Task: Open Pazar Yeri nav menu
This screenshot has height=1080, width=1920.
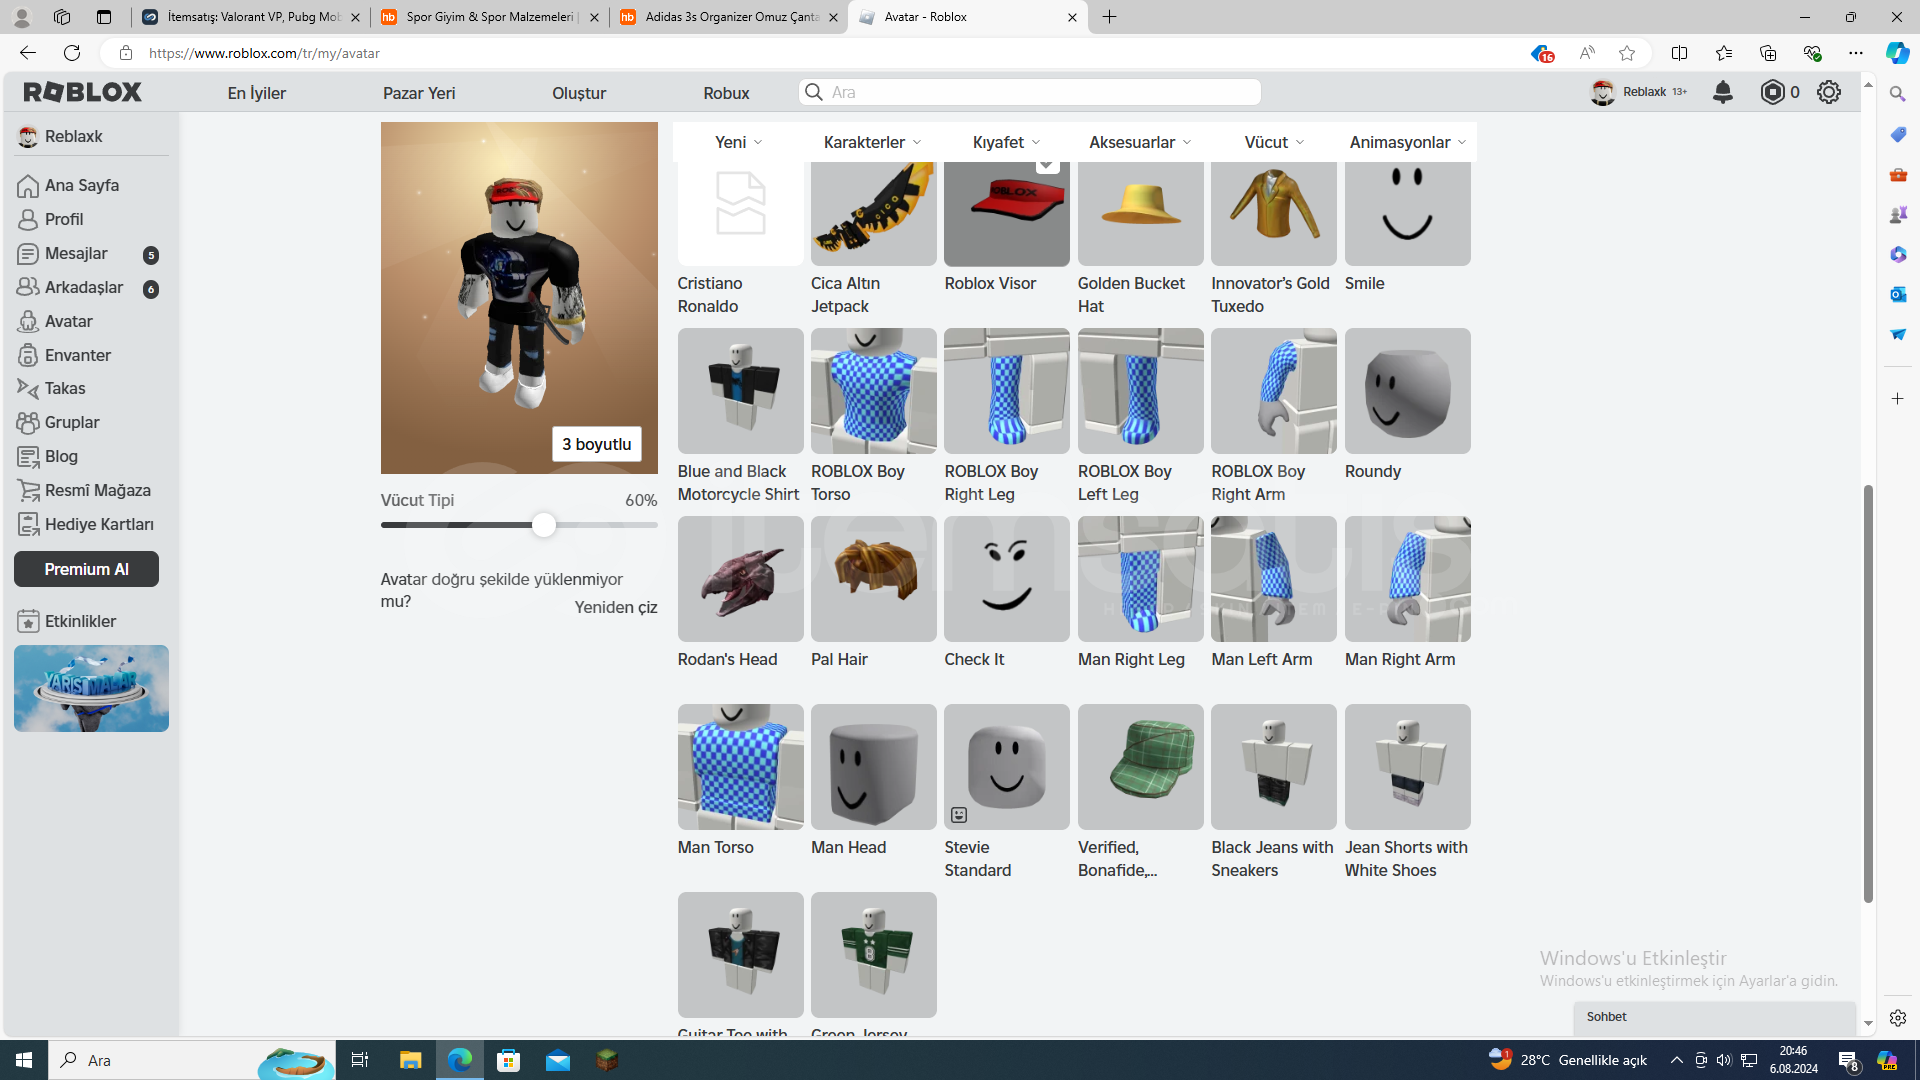Action: click(419, 93)
